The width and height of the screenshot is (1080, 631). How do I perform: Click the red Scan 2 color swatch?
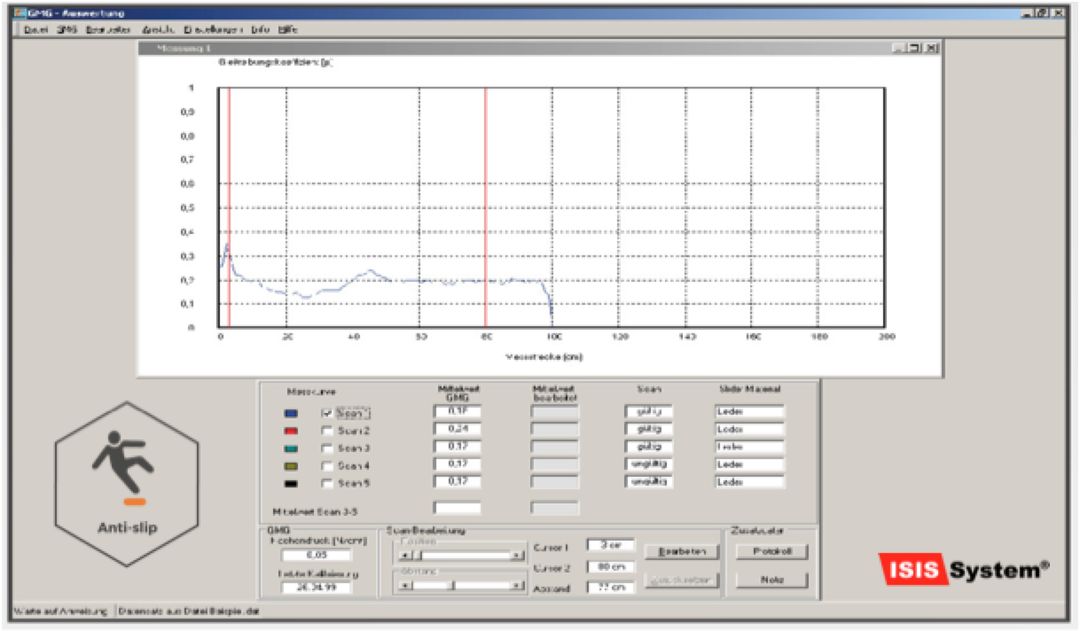click(291, 431)
